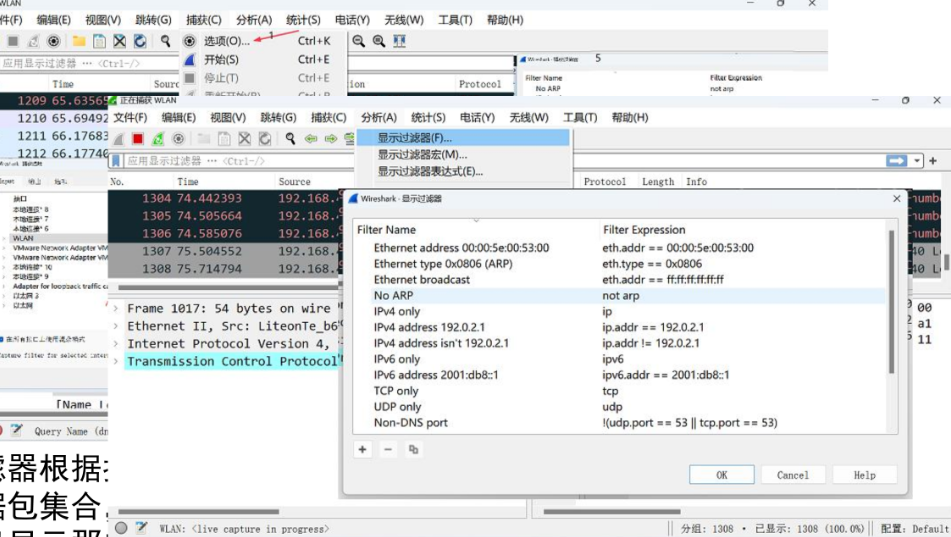
Task: Choose 选项(O)... in the Capture menu
Action: coord(226,41)
